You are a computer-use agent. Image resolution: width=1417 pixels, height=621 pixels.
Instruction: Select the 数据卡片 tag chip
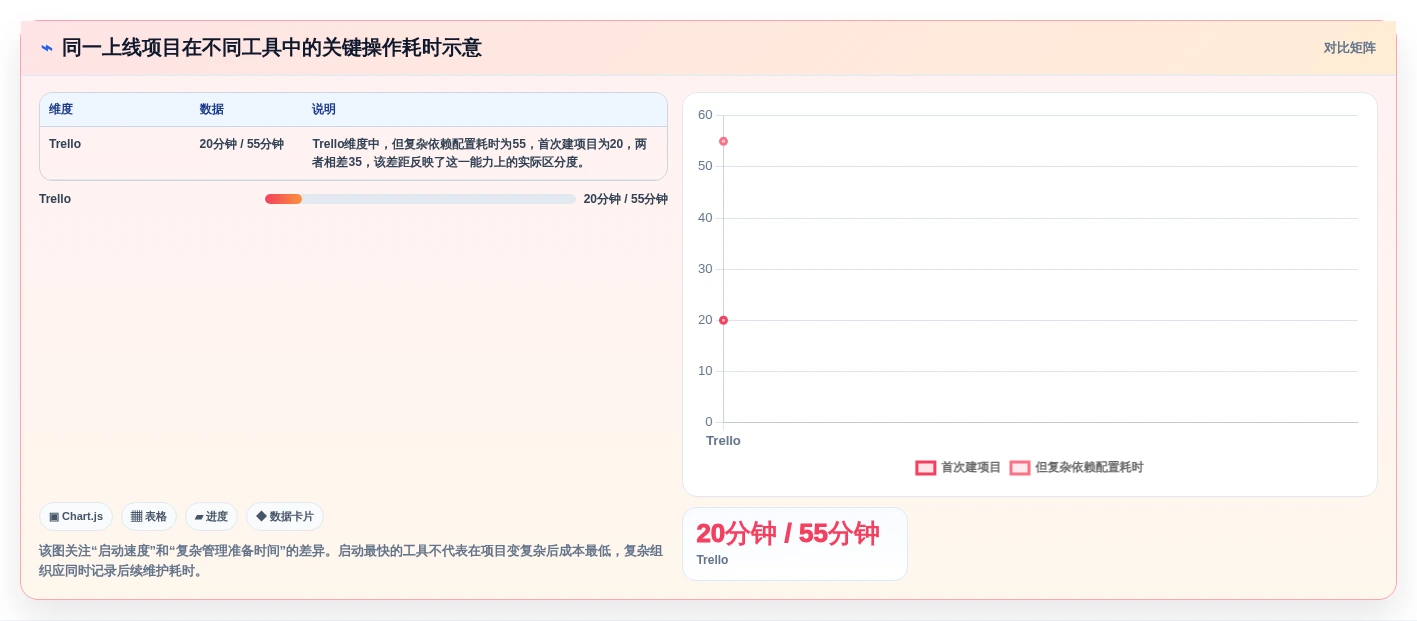pyautogui.click(x=285, y=517)
